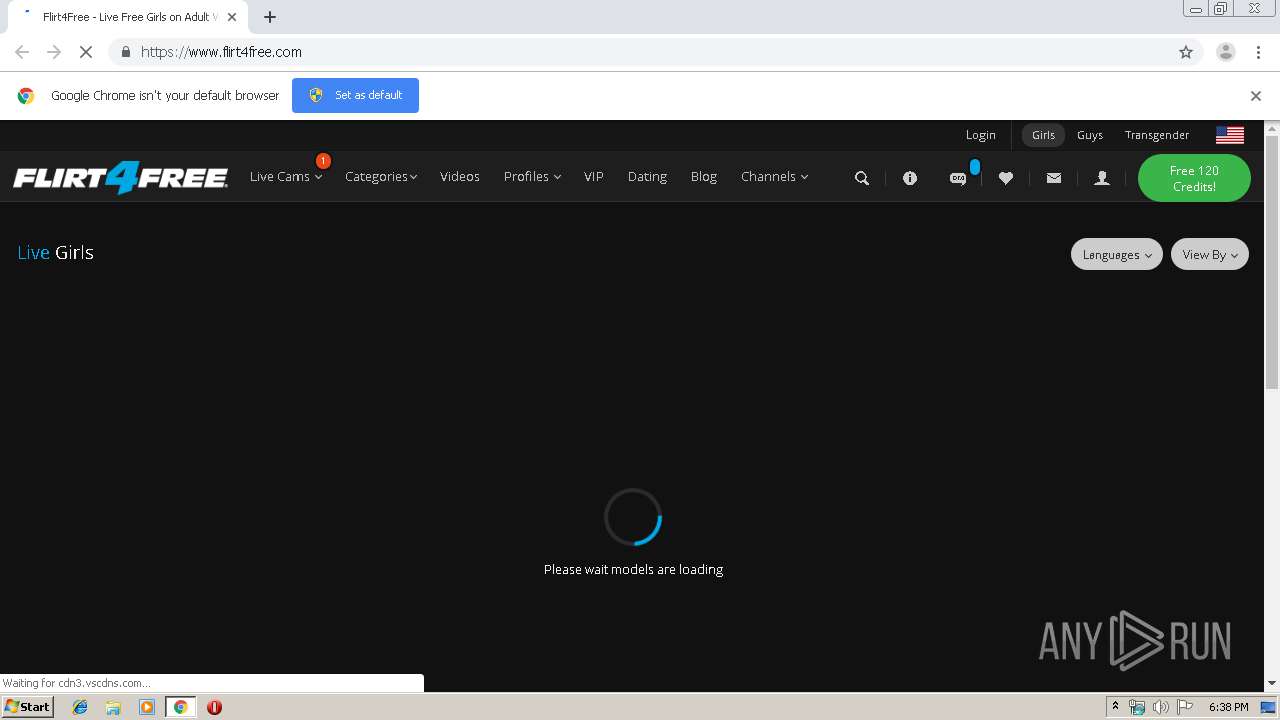Open the Blog menu item

pyautogui.click(x=704, y=177)
